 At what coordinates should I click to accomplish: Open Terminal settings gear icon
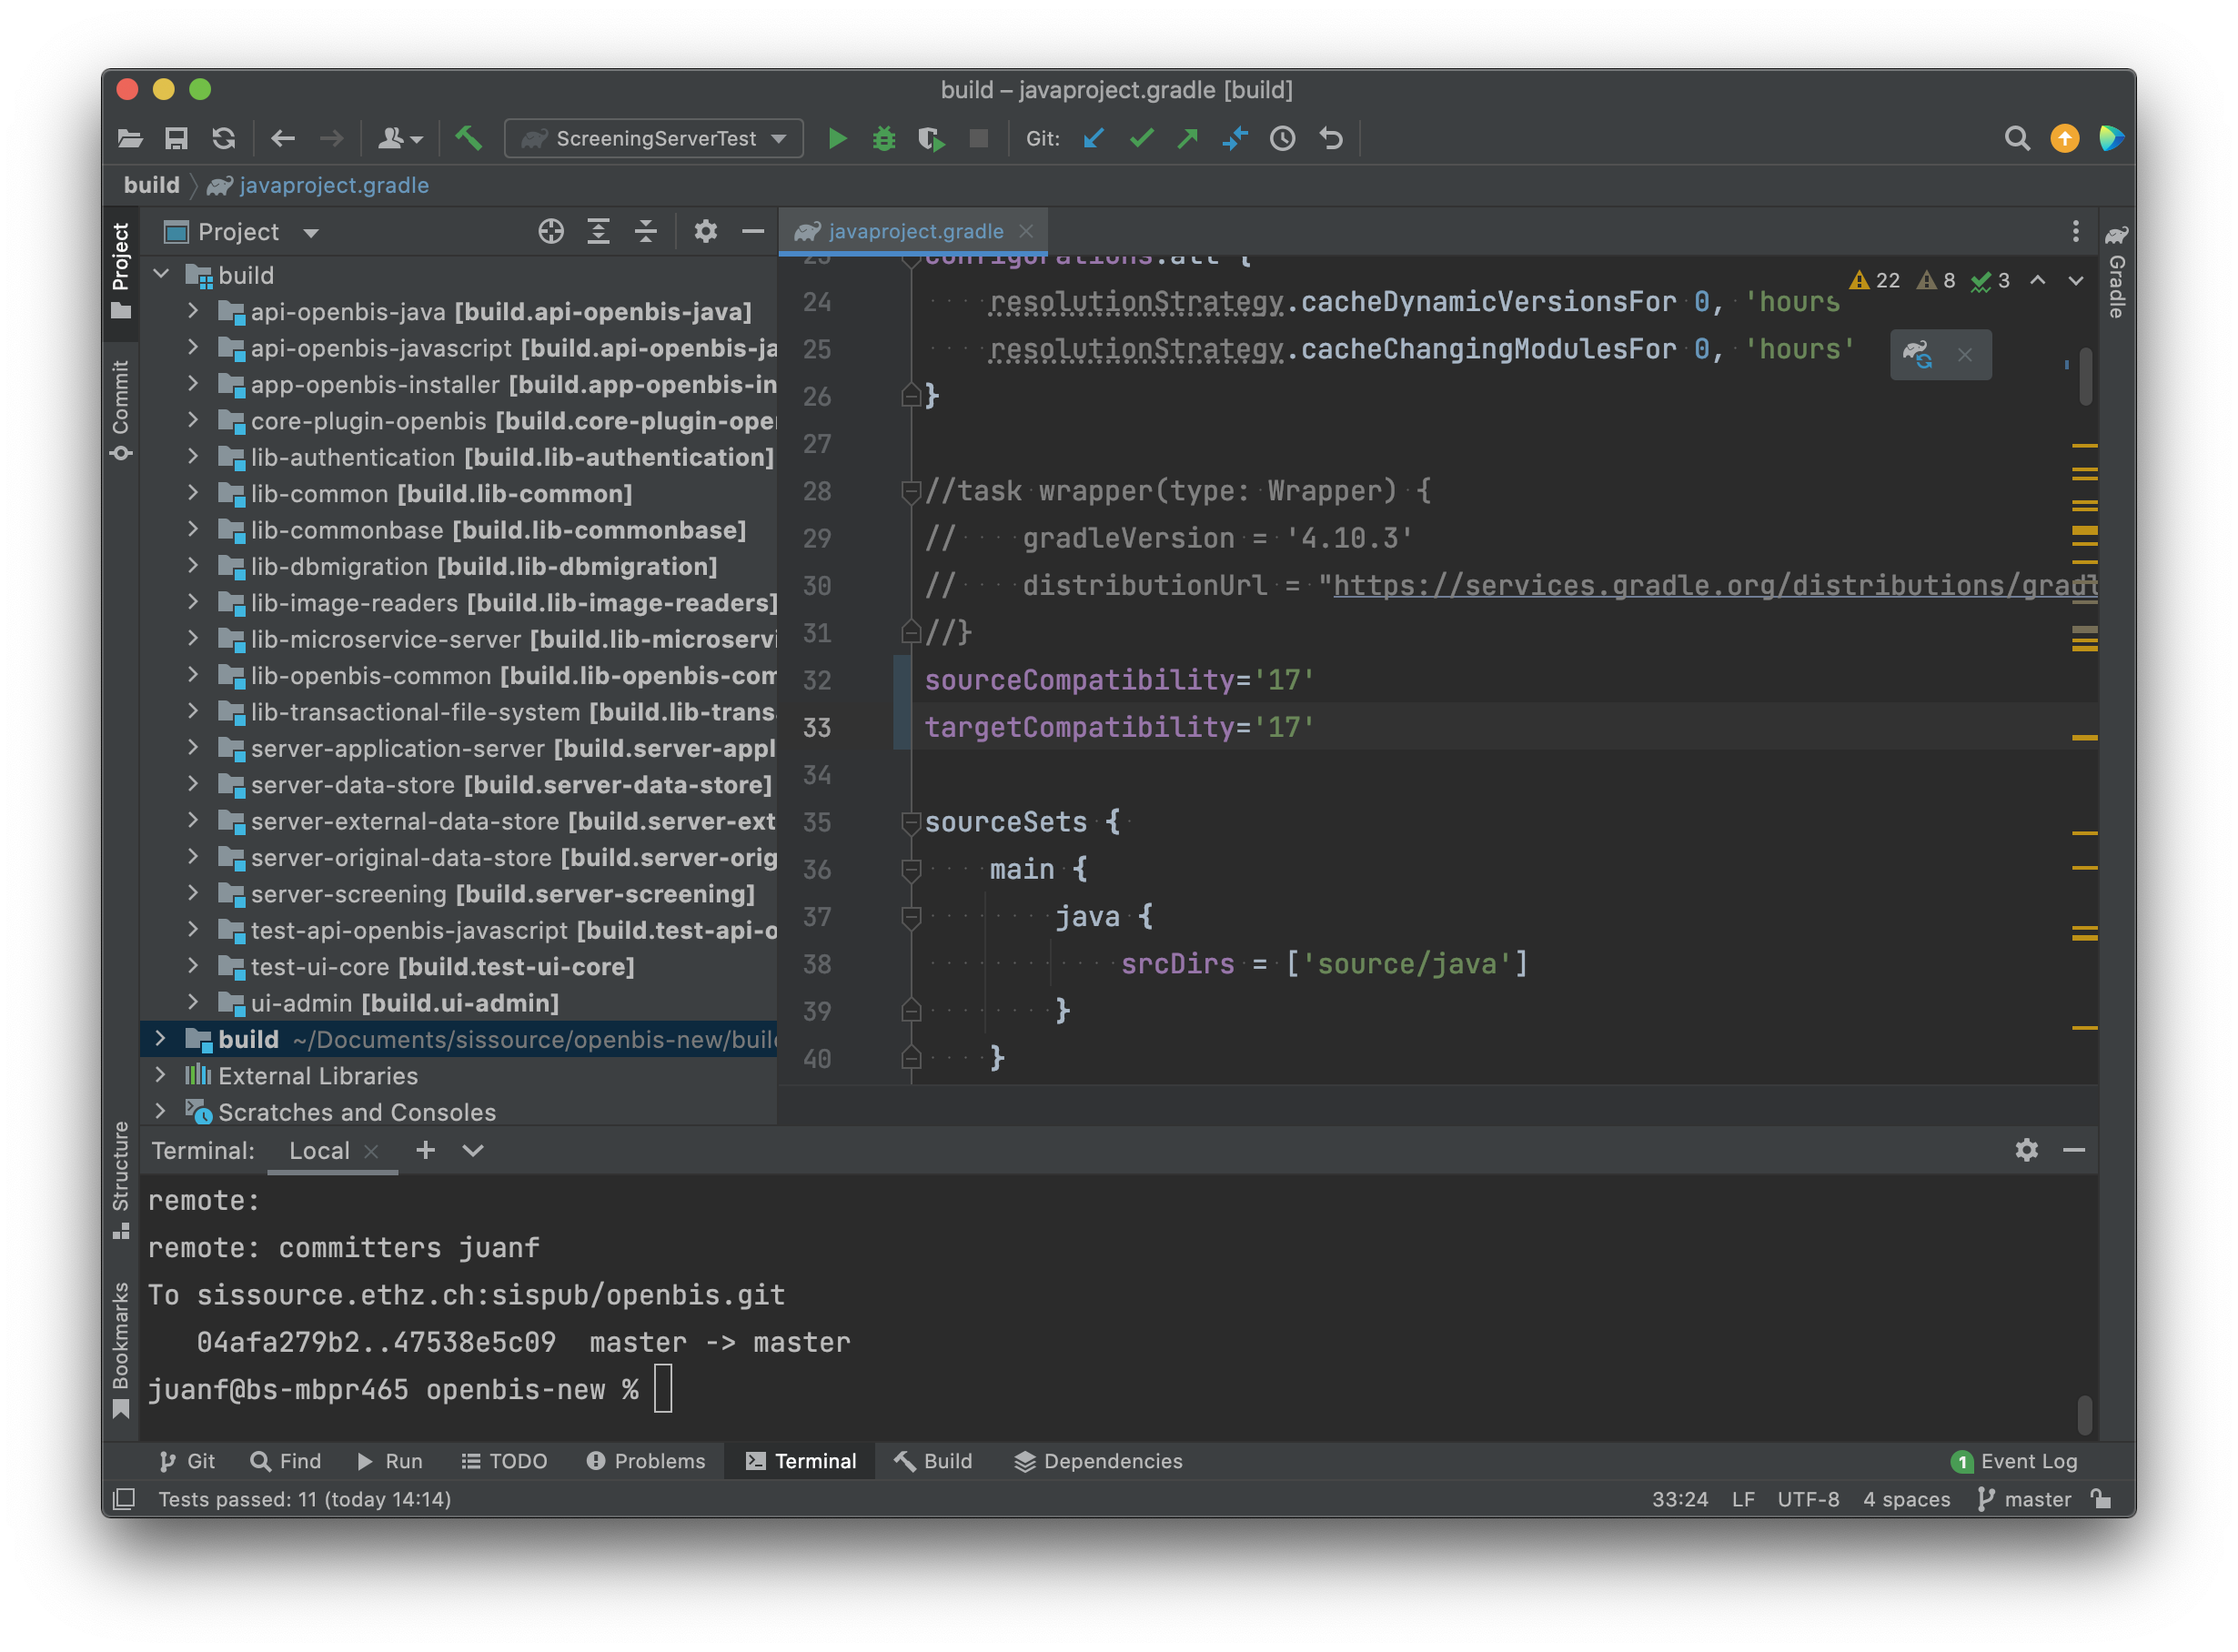[2027, 1151]
